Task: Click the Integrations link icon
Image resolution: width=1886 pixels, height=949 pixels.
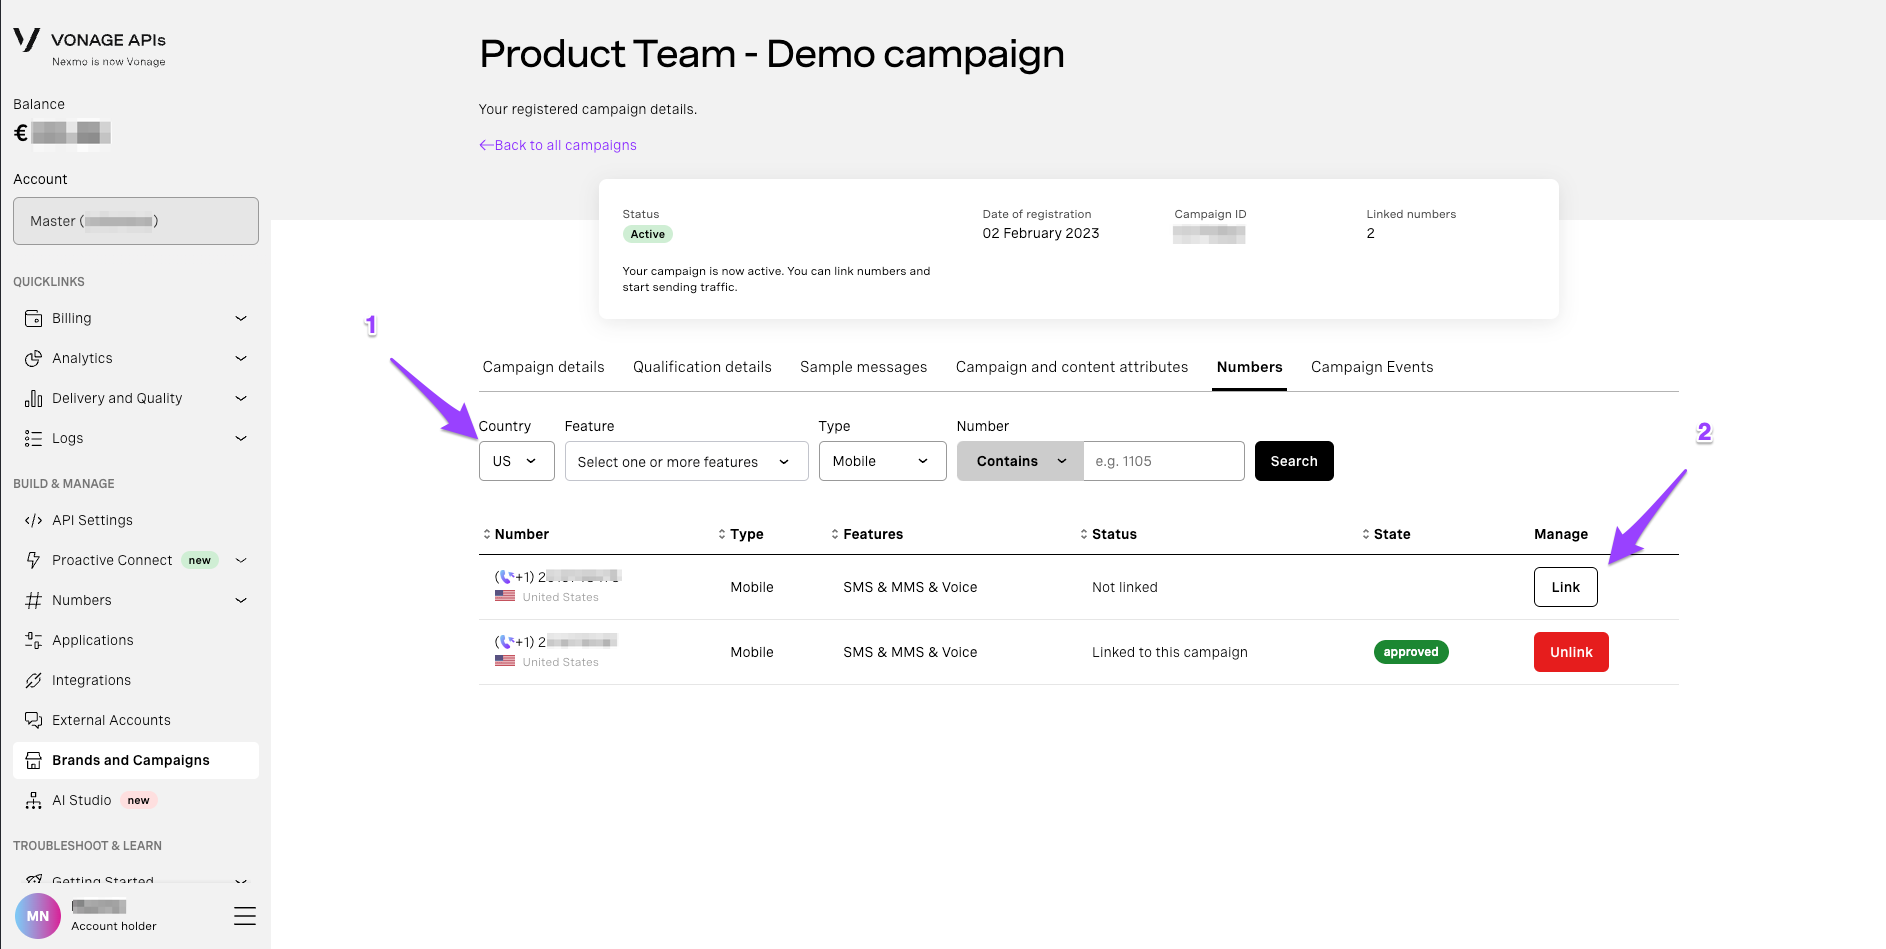Action: 33,680
